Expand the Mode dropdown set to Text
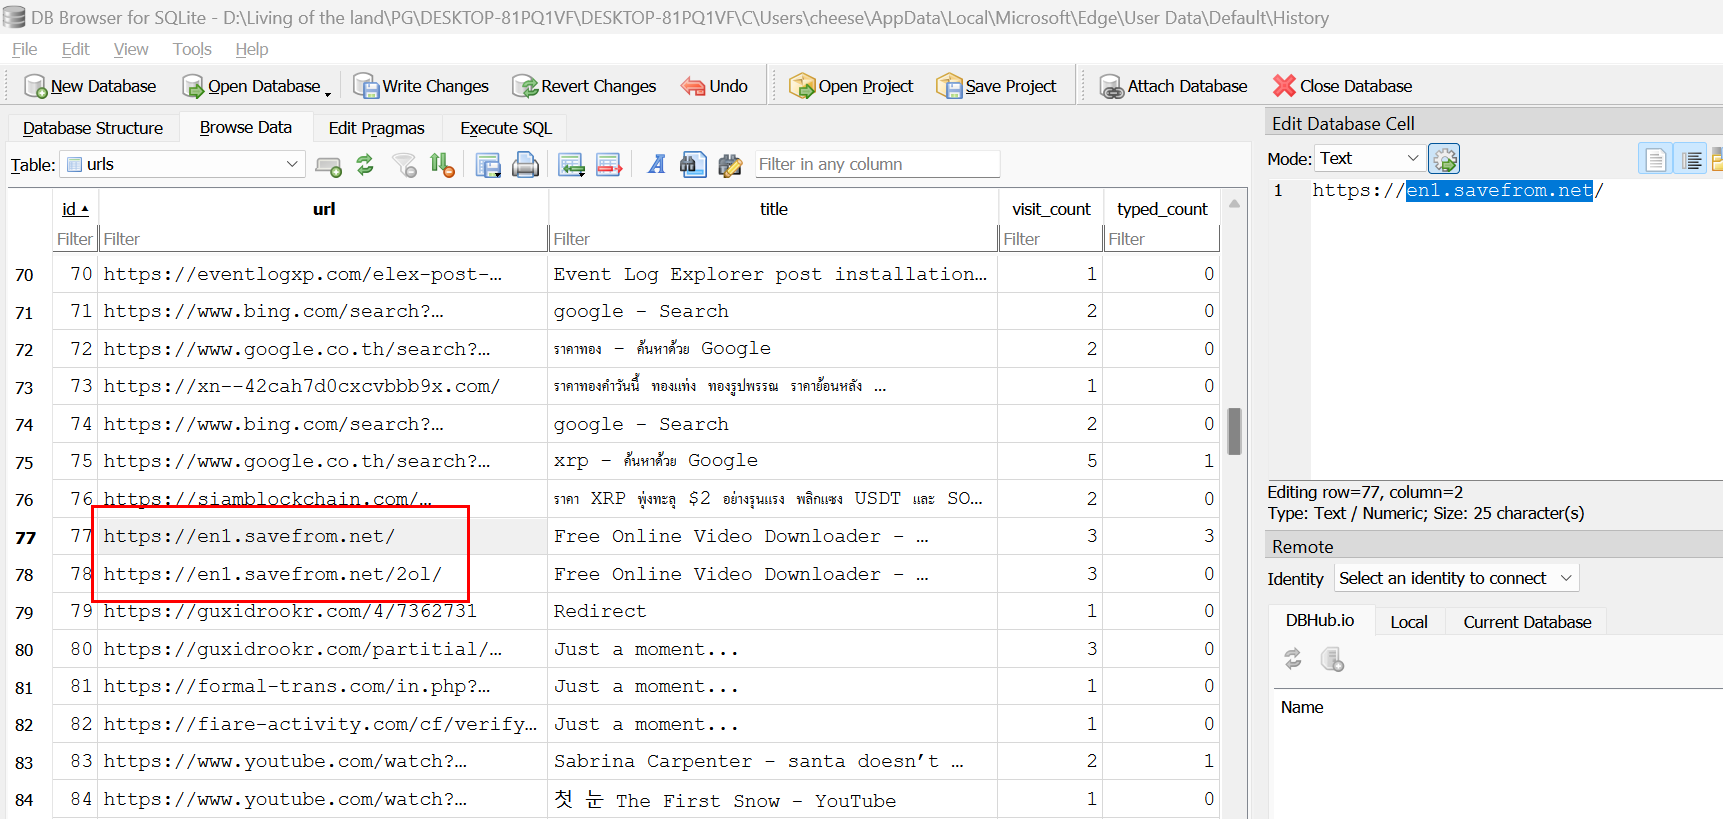This screenshot has height=819, width=1723. (x=1369, y=158)
